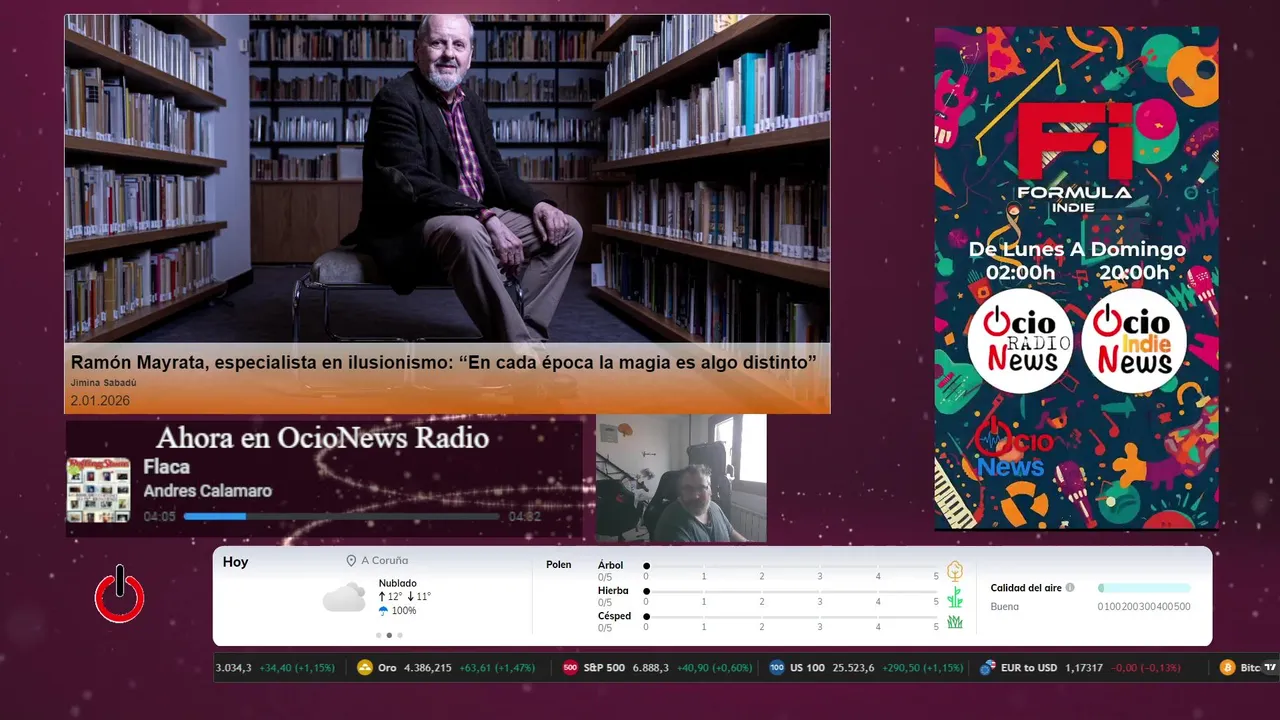Click the Ocio Indie News round logo
The height and width of the screenshot is (720, 1280).
[x=1134, y=341]
